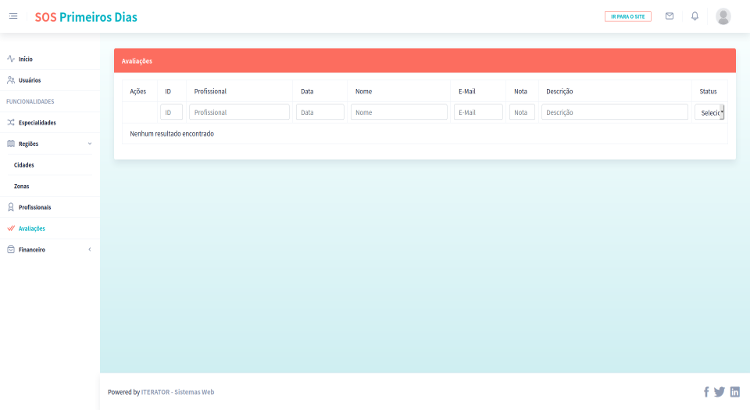
Task: Focus the Nota filter field
Action: pyautogui.click(x=522, y=112)
